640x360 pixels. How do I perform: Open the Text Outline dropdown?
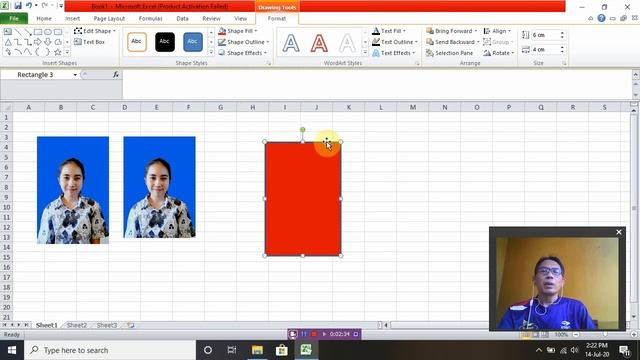(395, 42)
